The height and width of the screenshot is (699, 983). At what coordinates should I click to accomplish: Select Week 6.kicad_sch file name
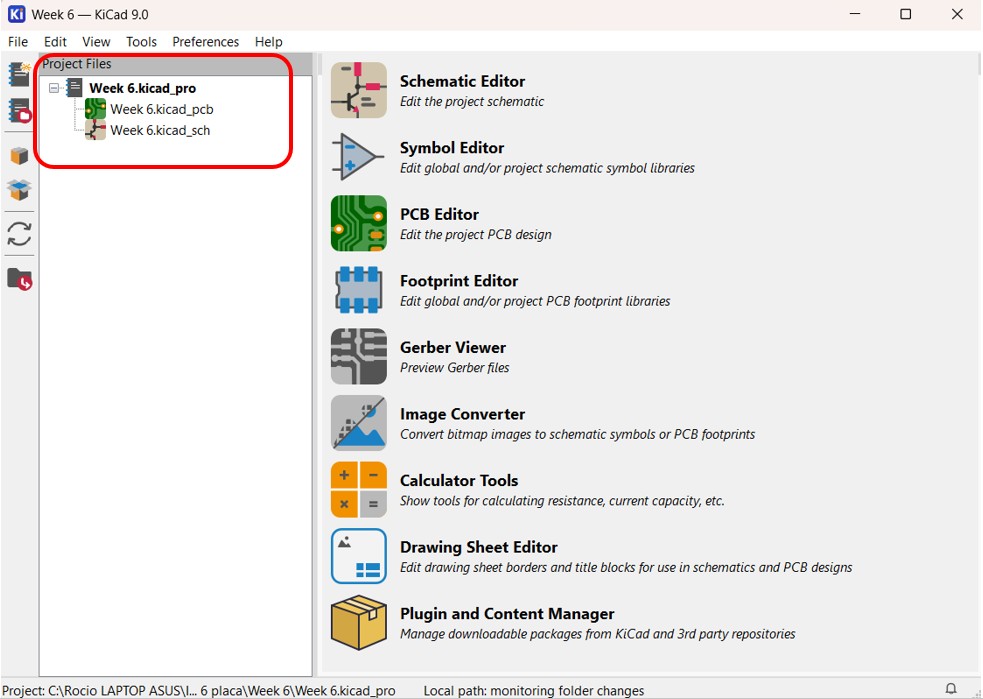160,130
